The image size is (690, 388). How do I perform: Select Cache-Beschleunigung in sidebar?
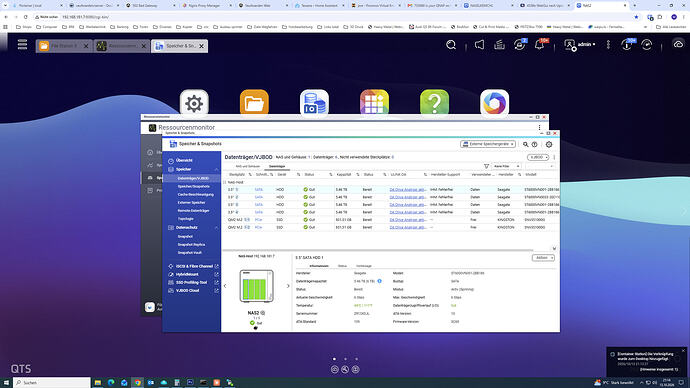[195, 194]
